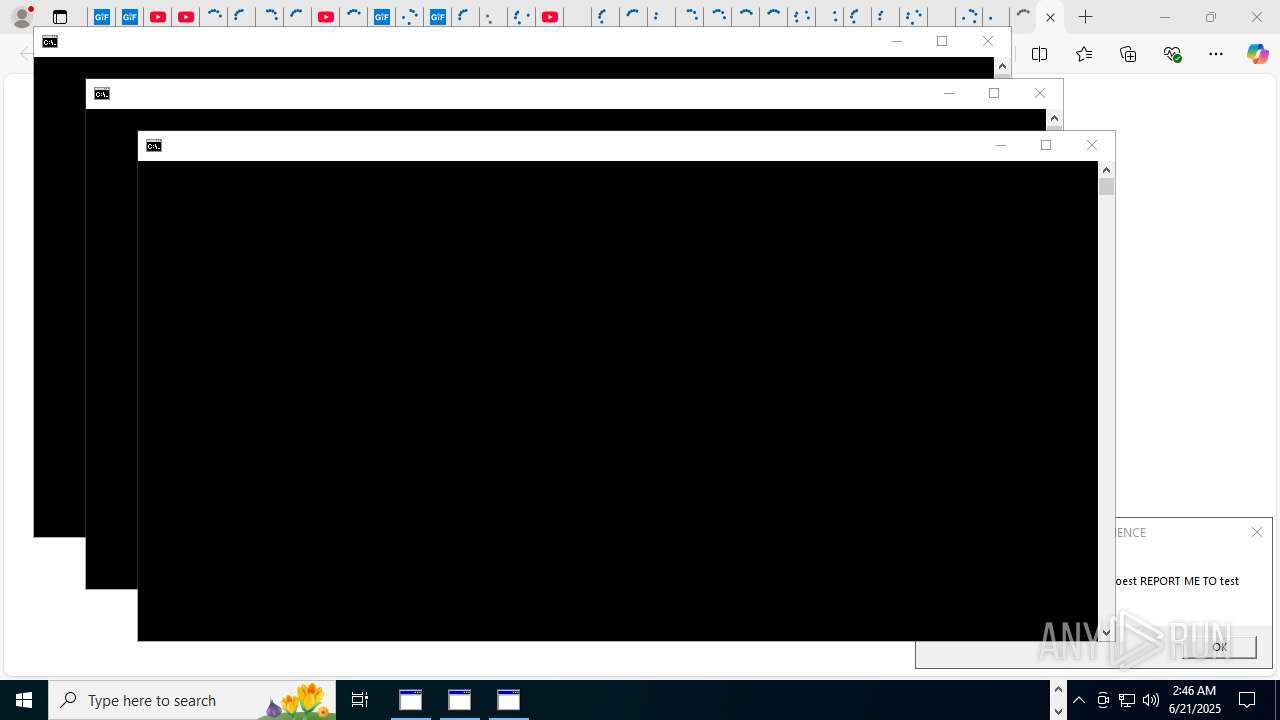This screenshot has height=720, width=1280.
Task: Open front console window system icon
Action: [154, 146]
